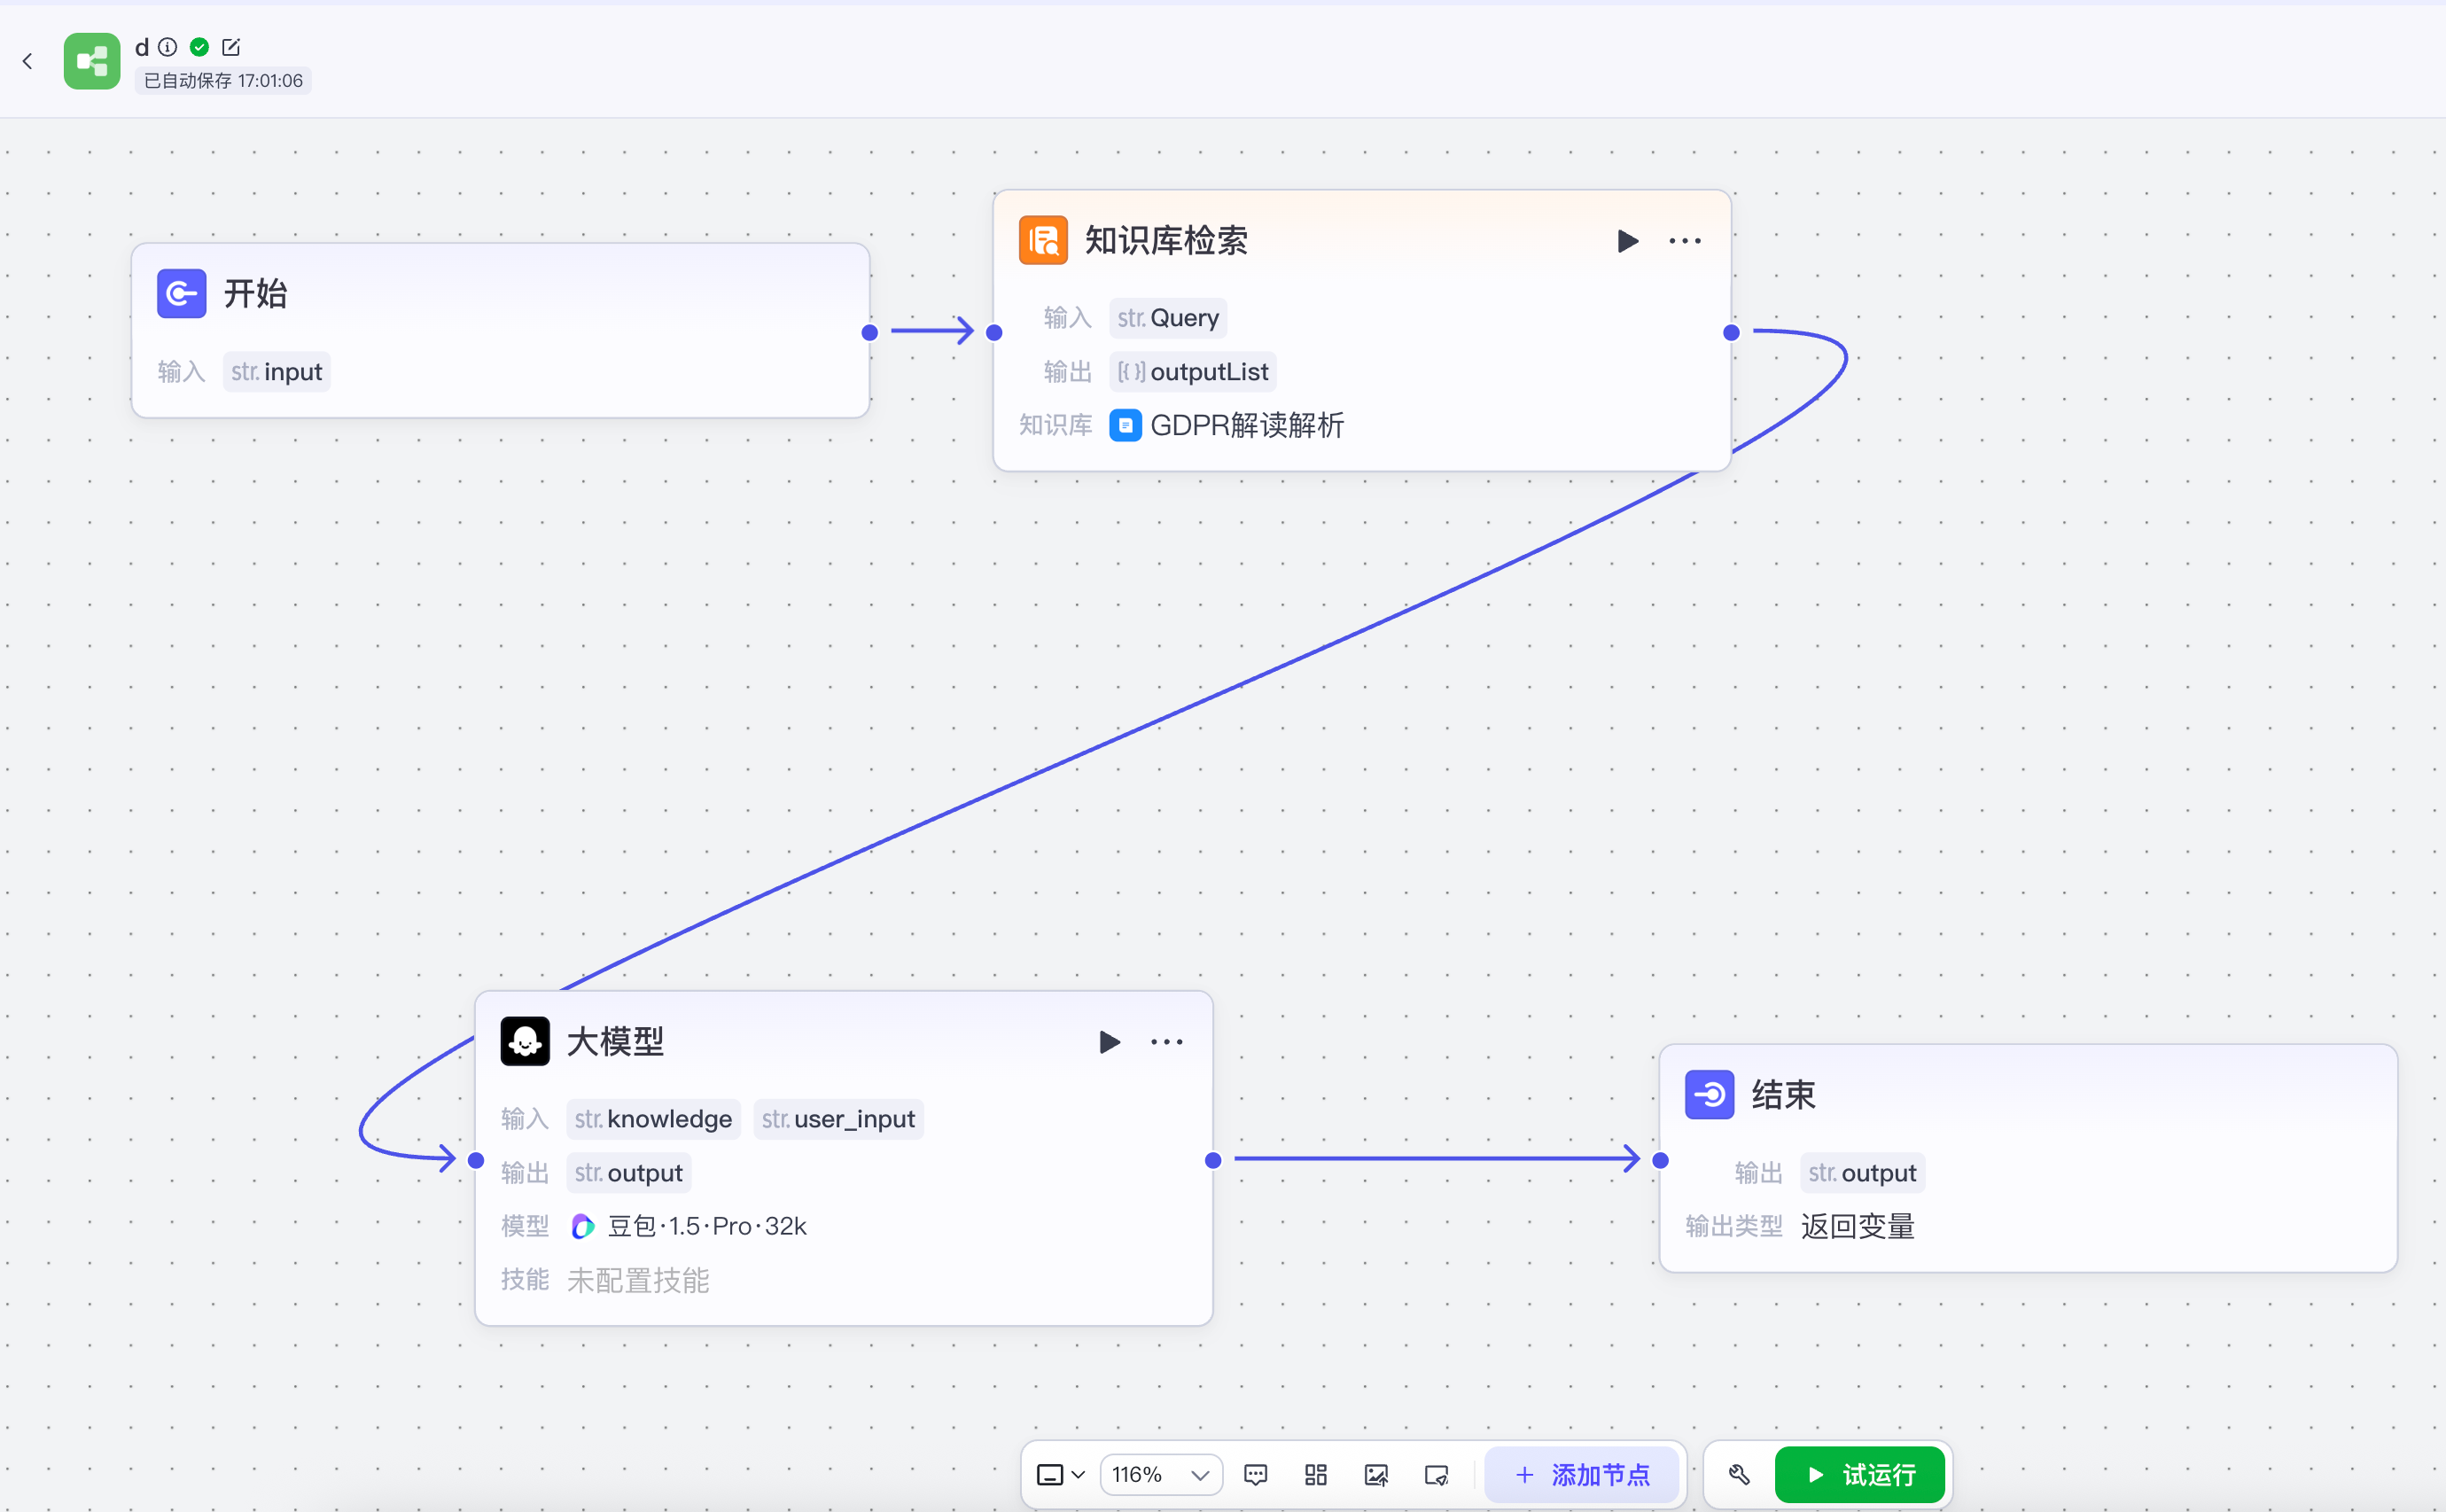2446x1512 pixels.
Task: Click the GDPR解读解析 knowledge base entry
Action: click(1246, 426)
